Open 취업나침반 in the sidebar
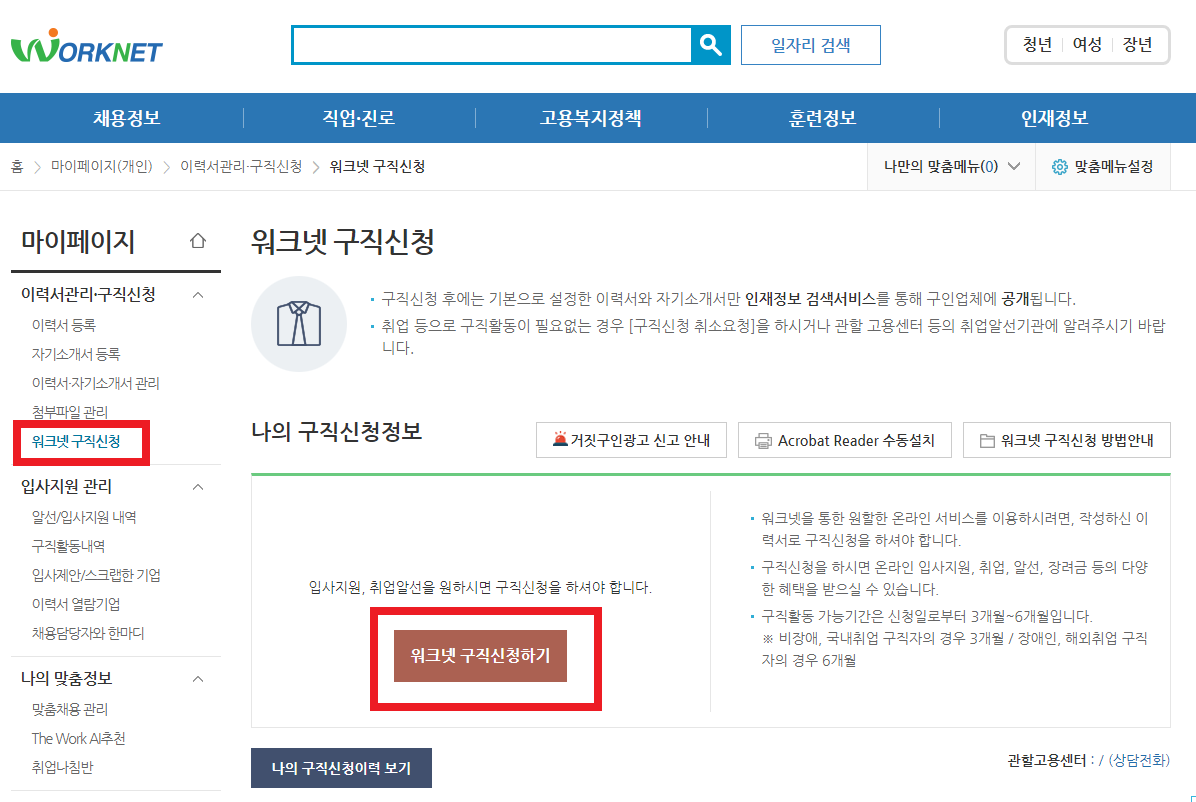Screen dimensions: 1196x802 pyautogui.click(x=62, y=768)
